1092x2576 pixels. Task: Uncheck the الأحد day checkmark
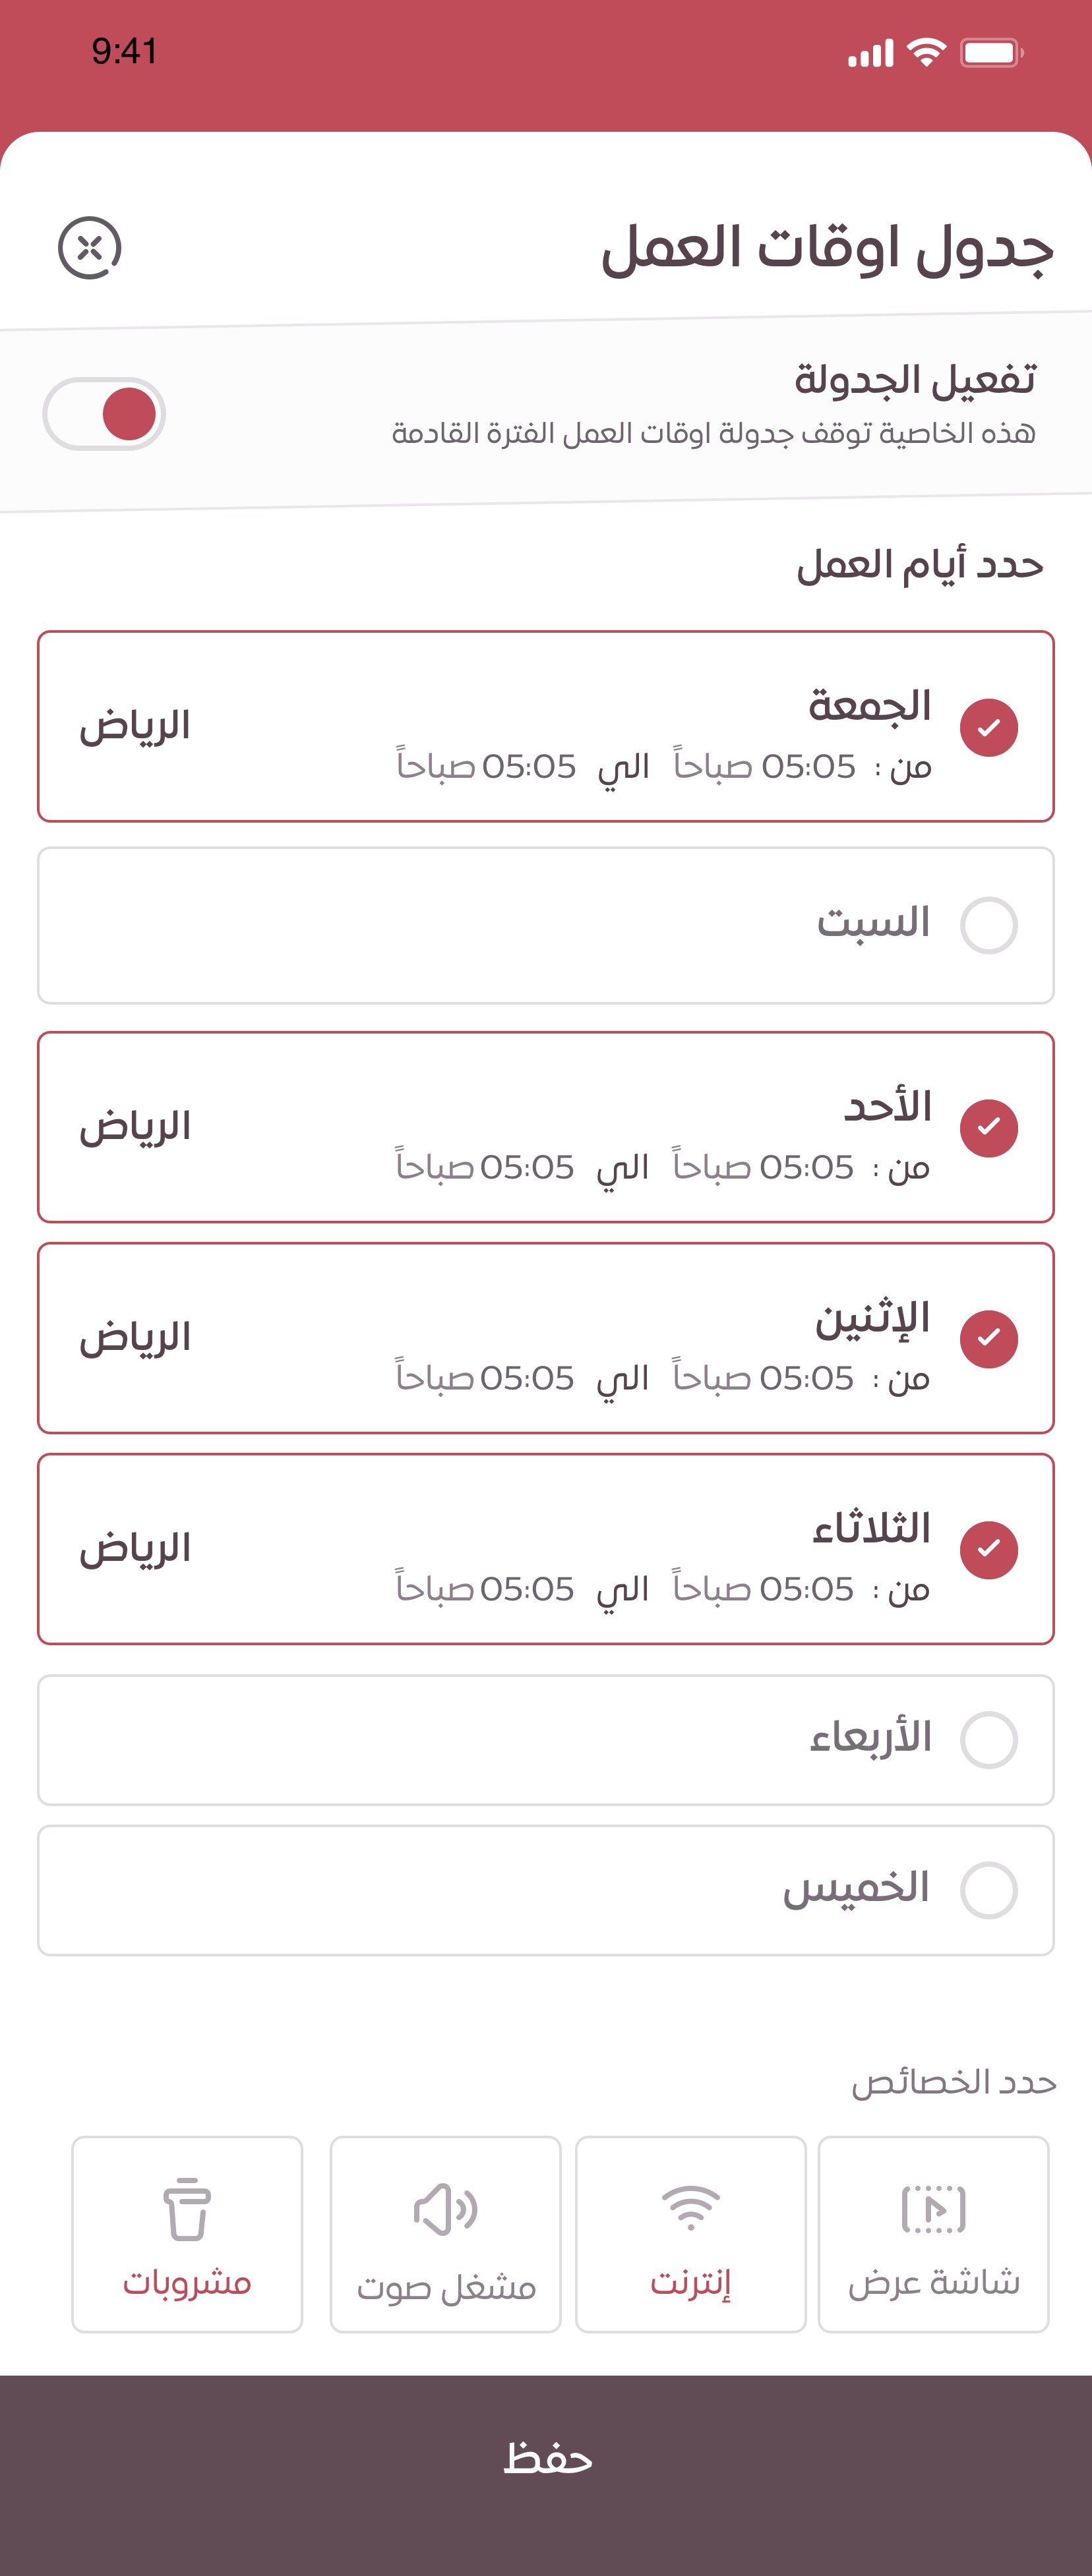tap(989, 1128)
